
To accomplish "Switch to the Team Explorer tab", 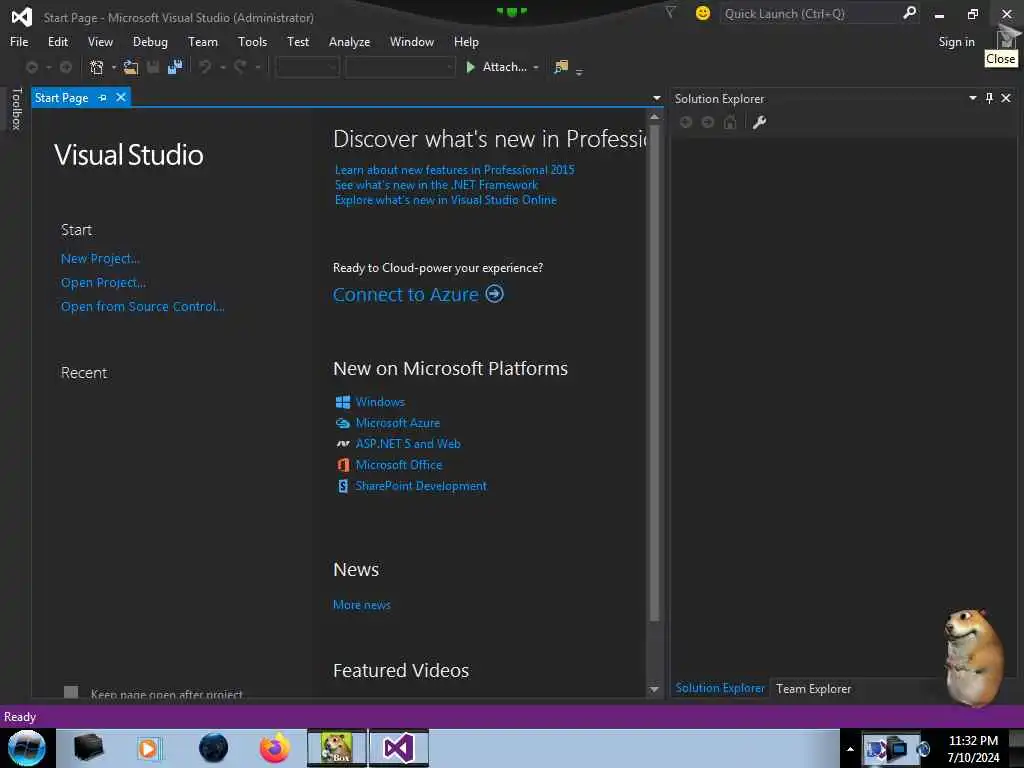I will coord(813,688).
